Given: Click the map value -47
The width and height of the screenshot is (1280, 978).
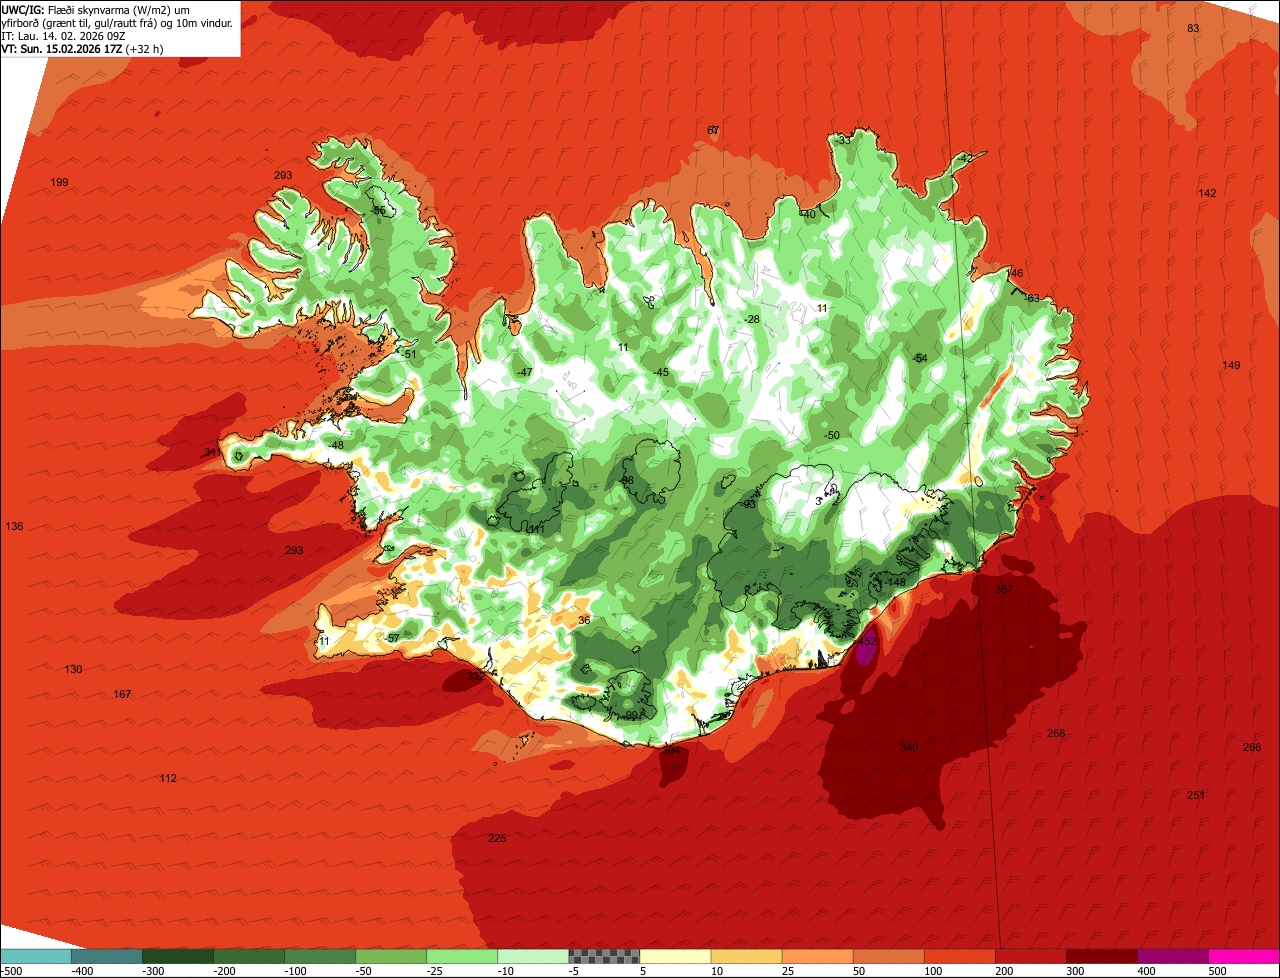Looking at the screenshot, I should point(525,372).
